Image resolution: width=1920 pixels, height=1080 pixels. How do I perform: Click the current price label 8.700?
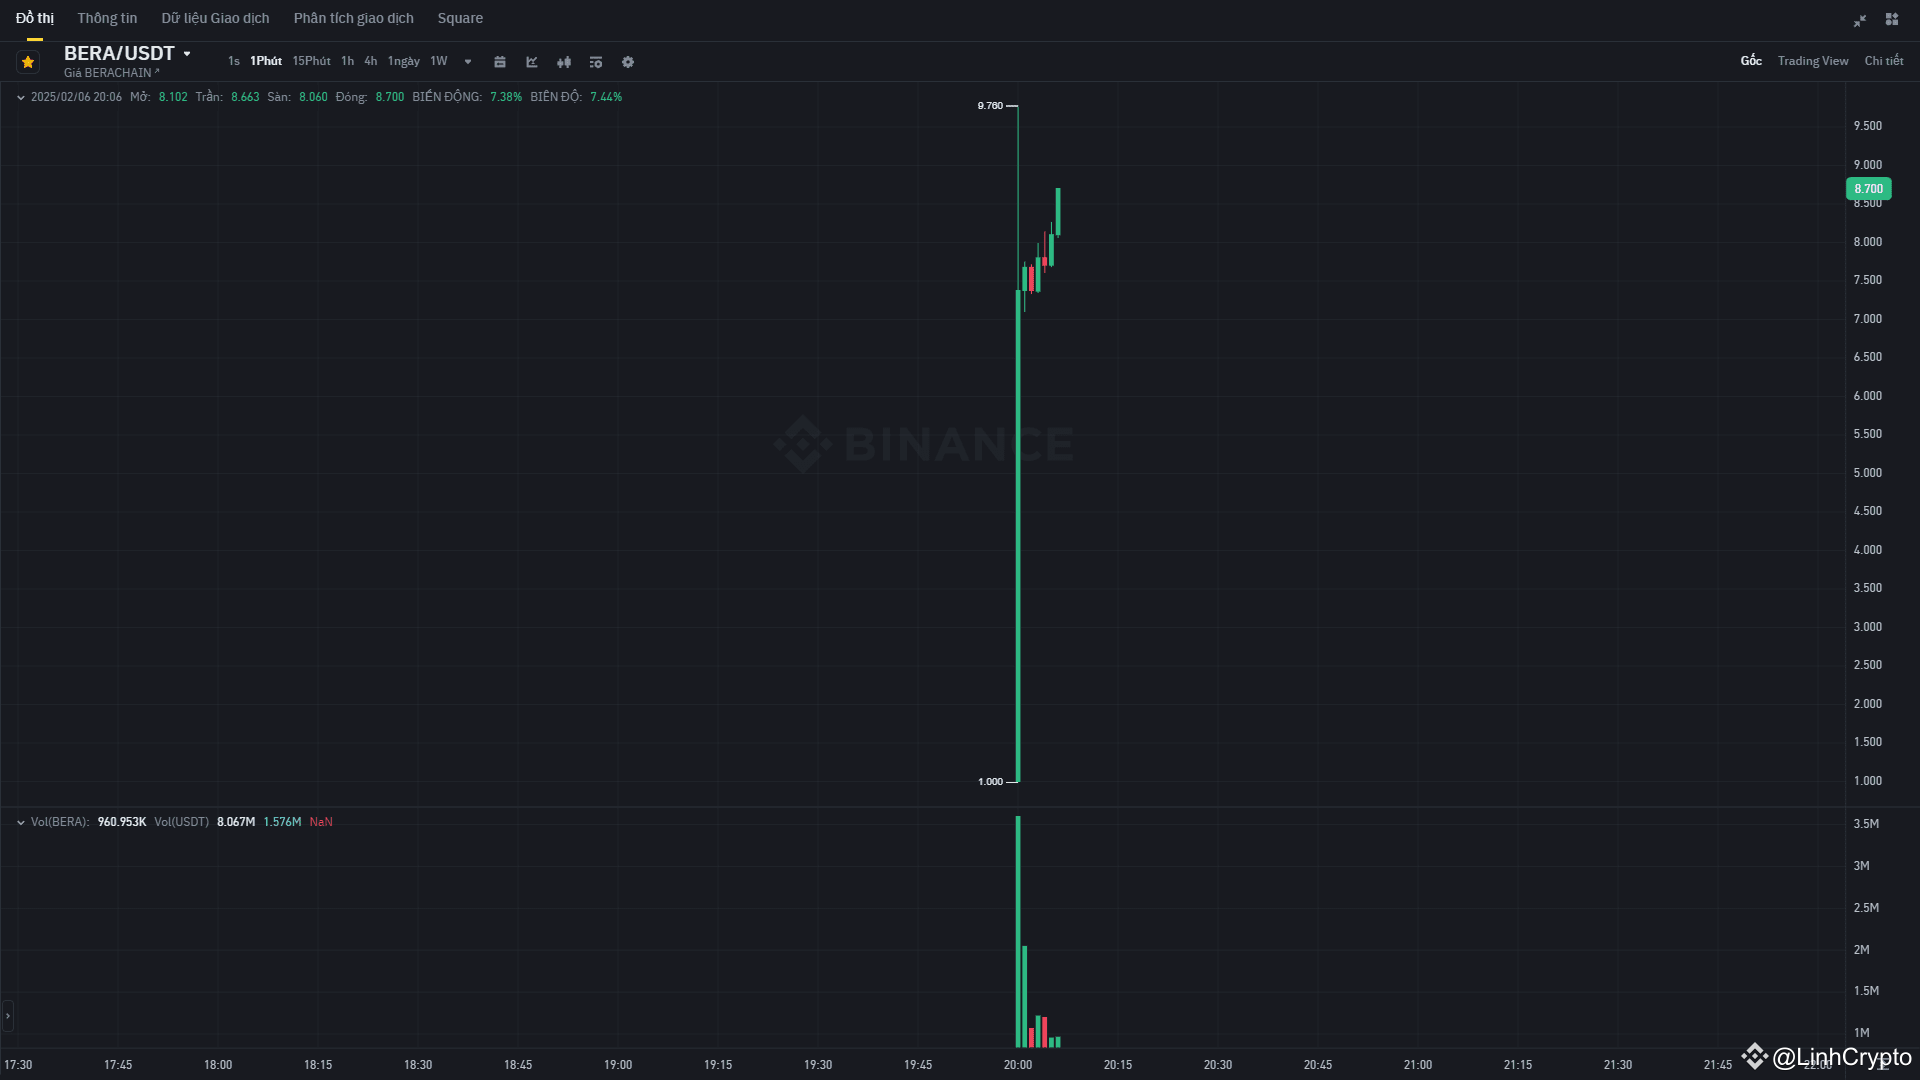1868,188
